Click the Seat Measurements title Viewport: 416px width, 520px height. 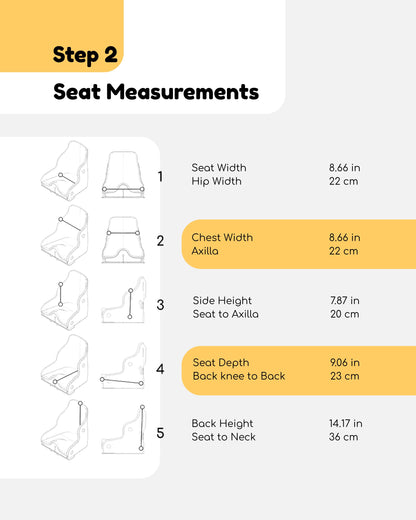coord(156,92)
